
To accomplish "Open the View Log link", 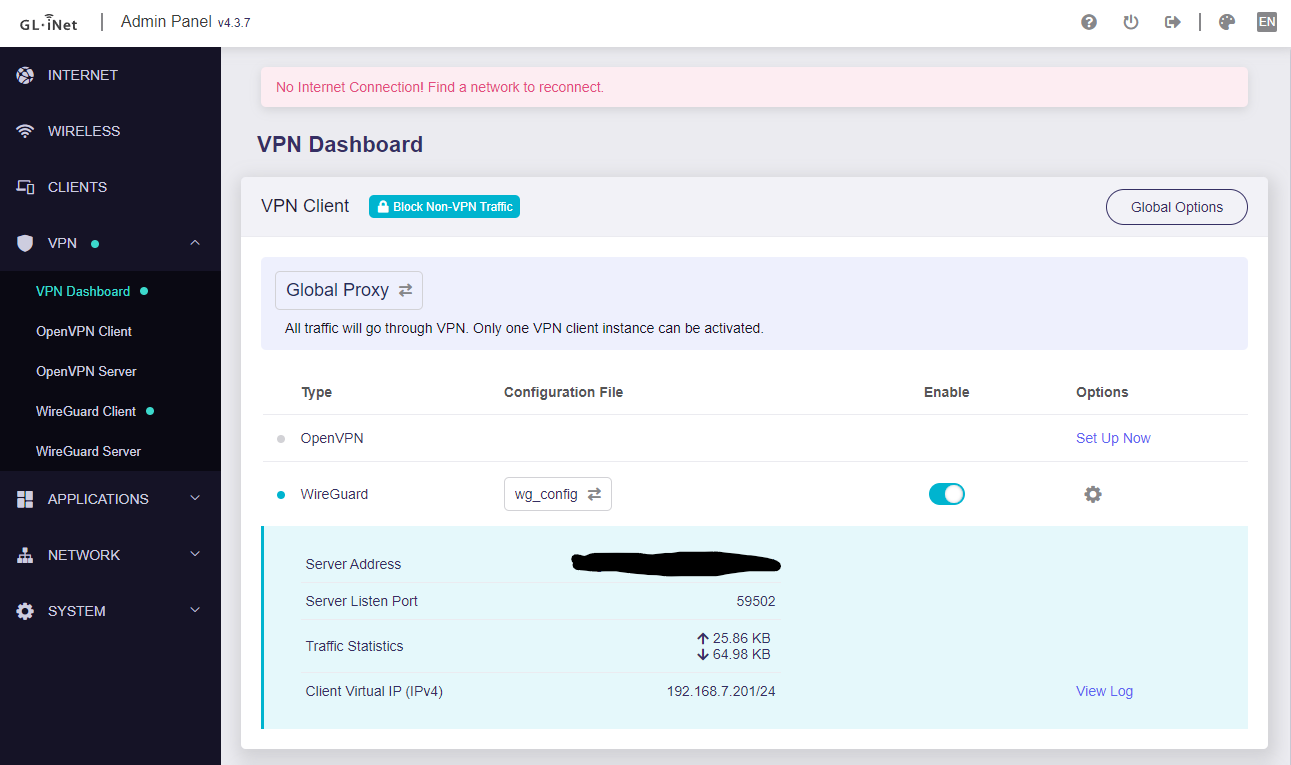I will 1104,691.
